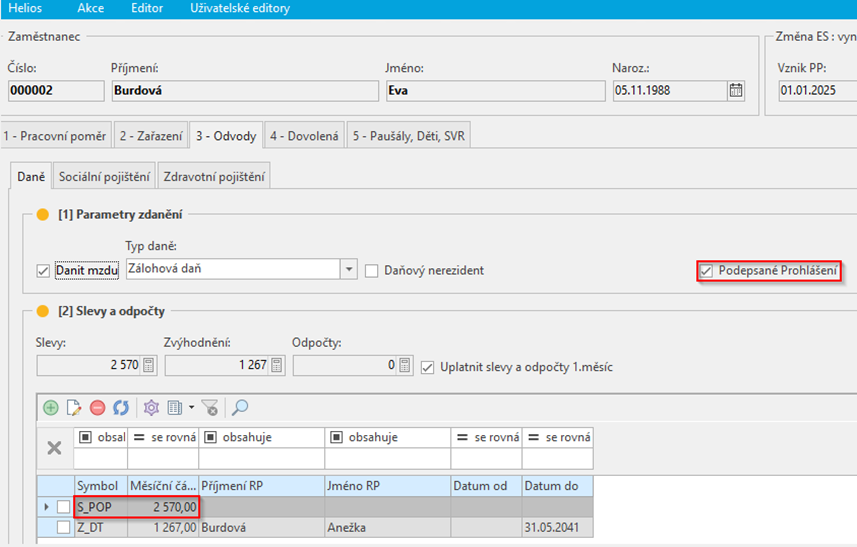Click the green add new record icon
The height and width of the screenshot is (547, 857).
click(x=51, y=408)
